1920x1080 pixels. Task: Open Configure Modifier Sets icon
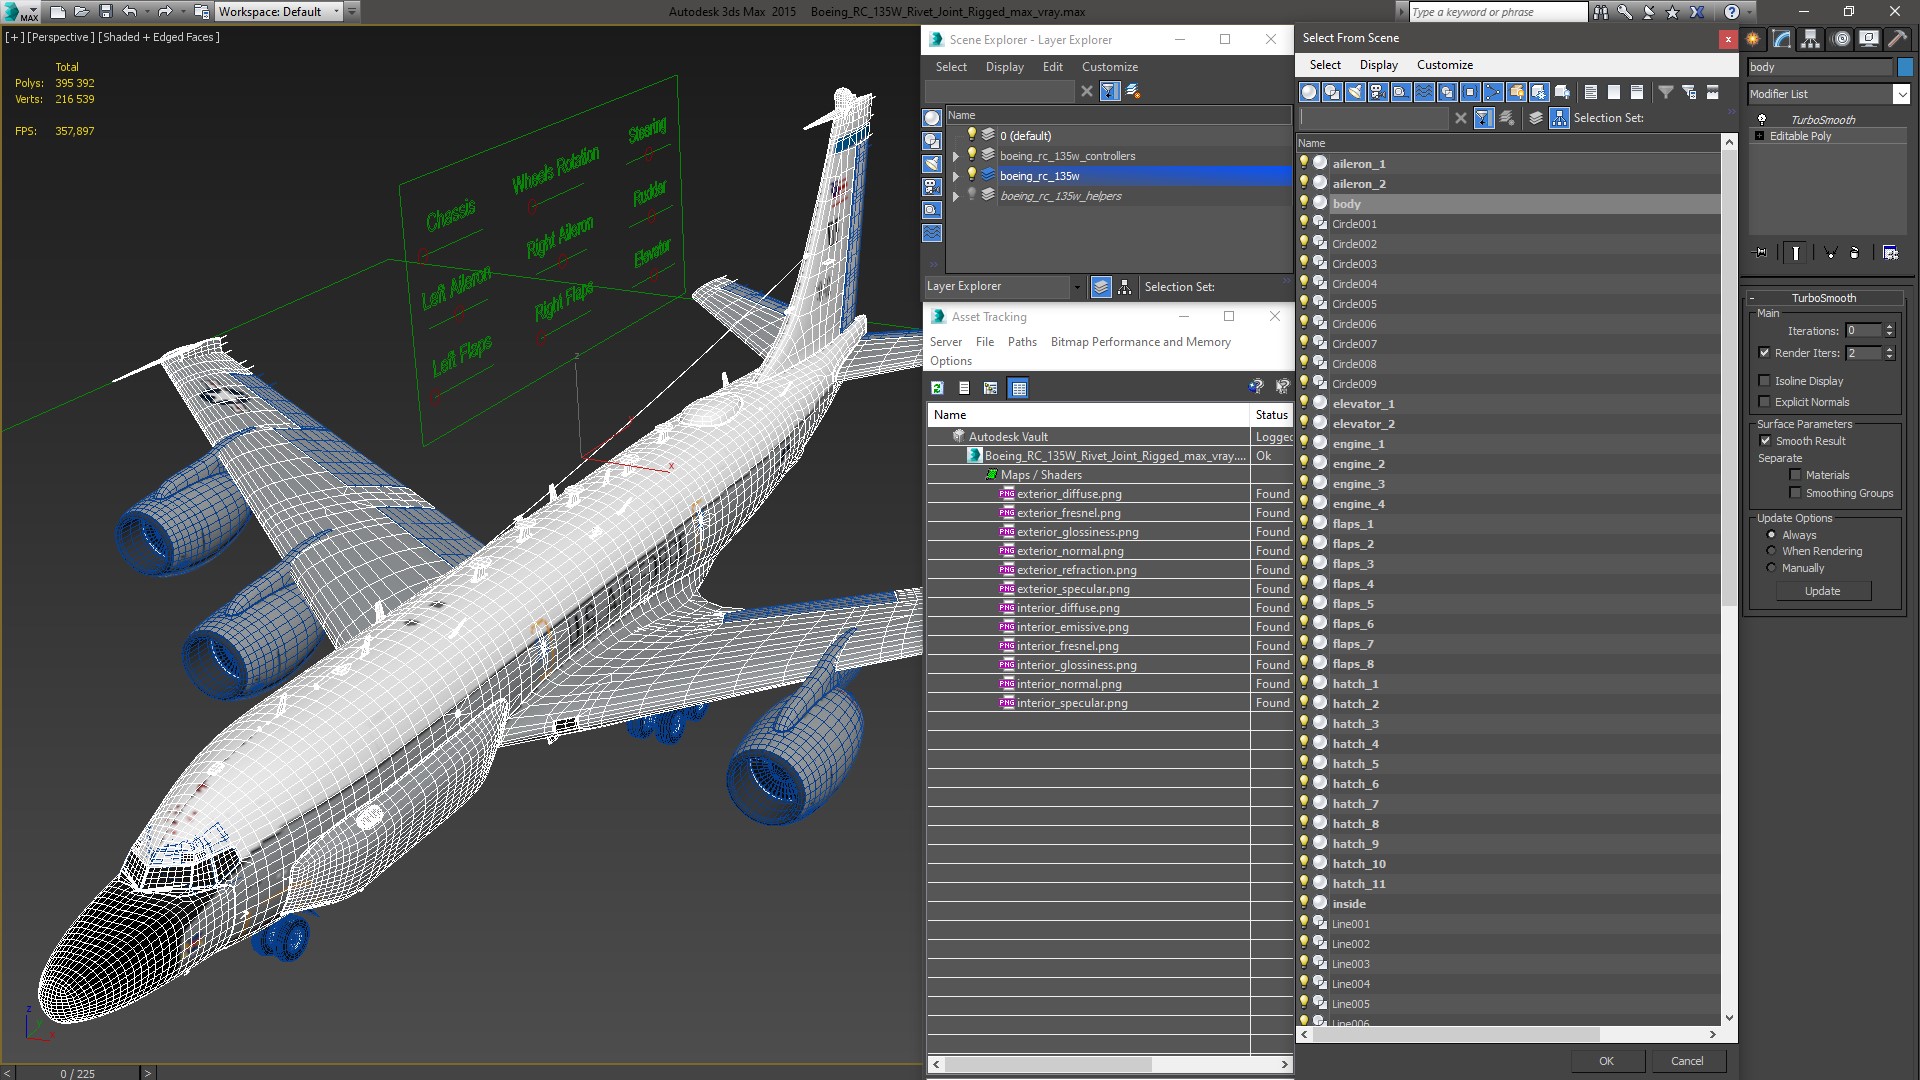pos(1890,253)
